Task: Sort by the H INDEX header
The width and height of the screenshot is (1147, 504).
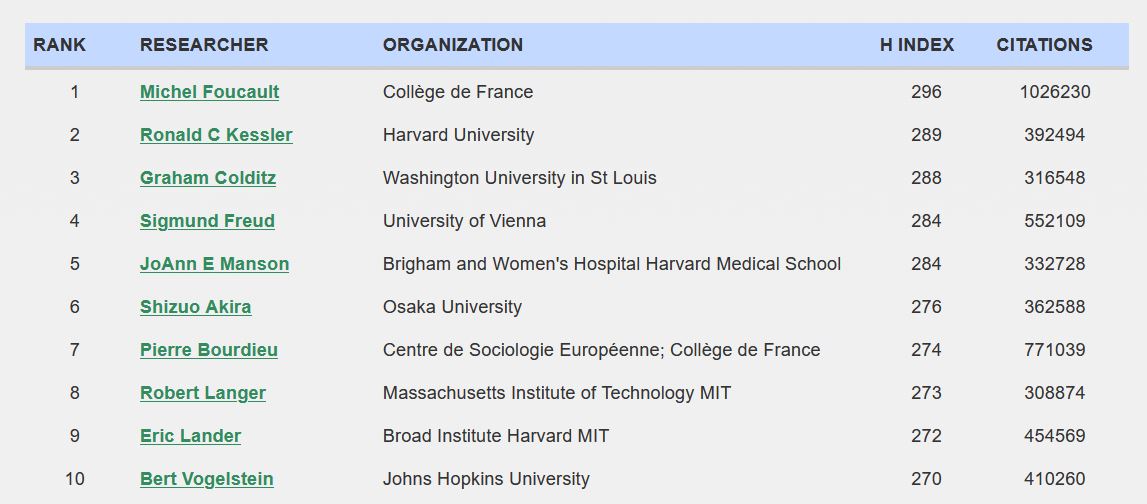Action: [917, 45]
